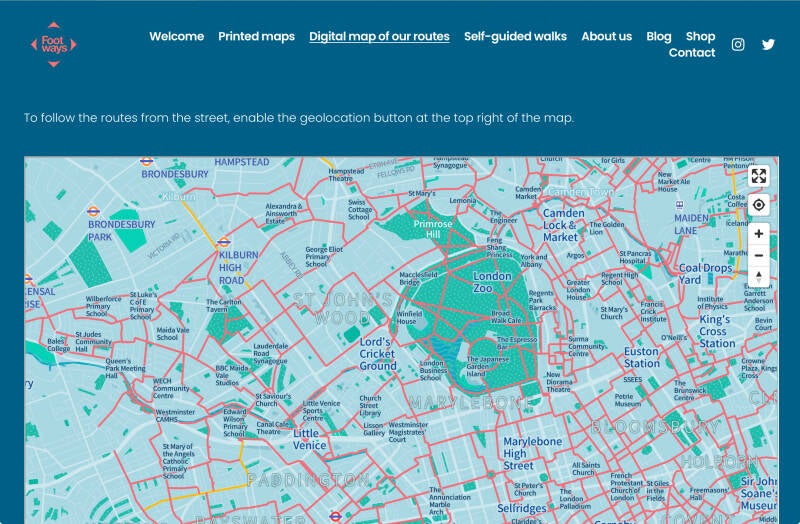Toggle fullscreen map view
The image size is (800, 524).
(759, 176)
